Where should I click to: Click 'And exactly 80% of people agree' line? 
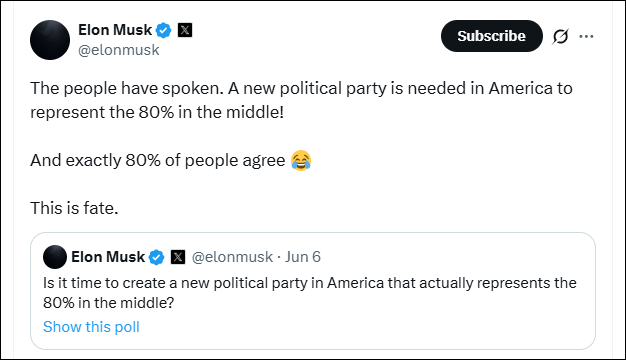158,160
